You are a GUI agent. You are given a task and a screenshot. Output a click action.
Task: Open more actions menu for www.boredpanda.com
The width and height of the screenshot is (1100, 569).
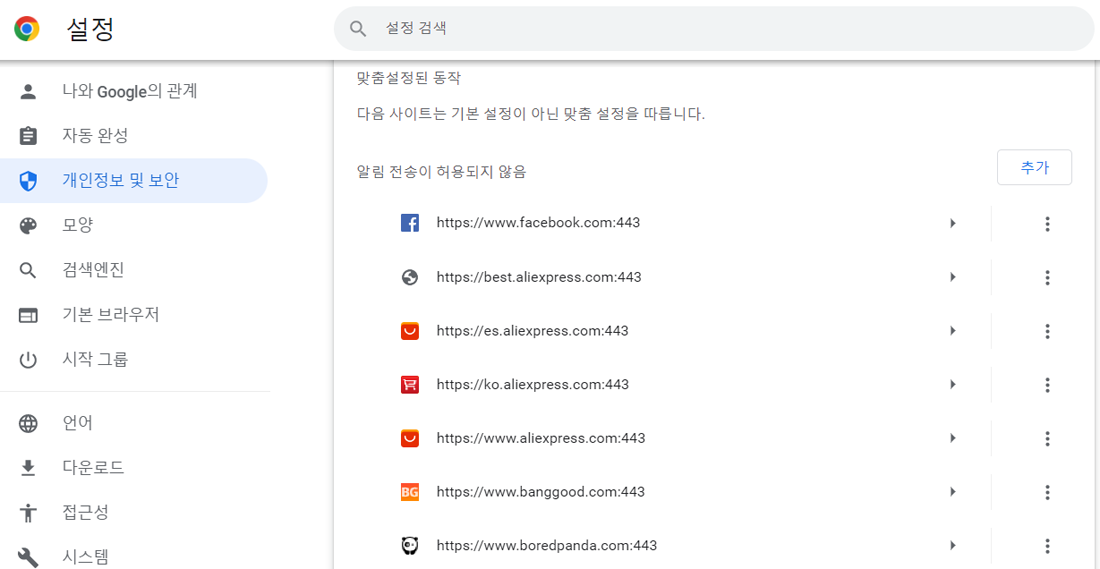pyautogui.click(x=1047, y=546)
